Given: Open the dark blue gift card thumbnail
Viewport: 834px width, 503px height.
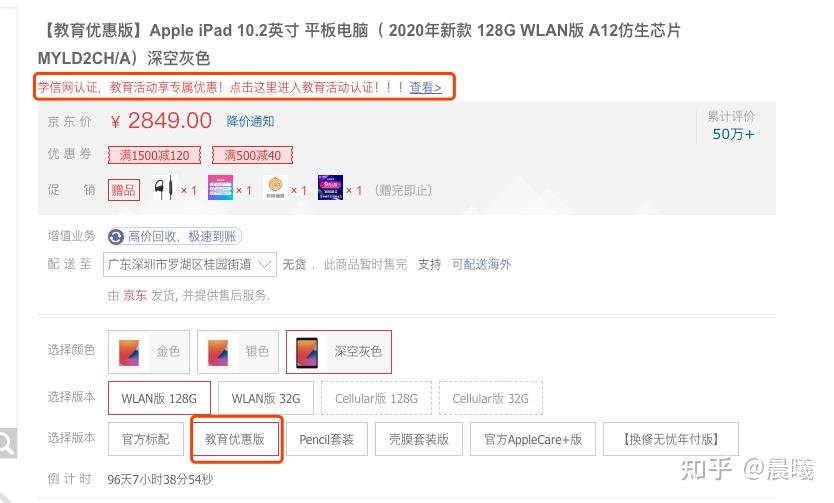Looking at the screenshot, I should [x=330, y=188].
